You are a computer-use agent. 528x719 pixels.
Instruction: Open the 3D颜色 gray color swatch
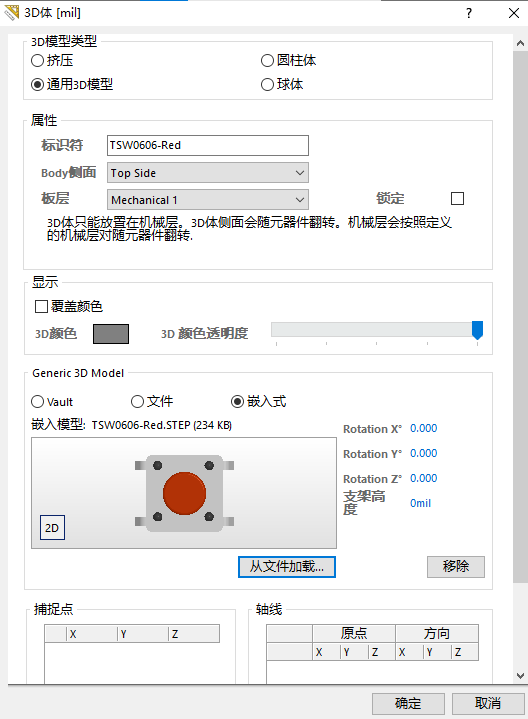tap(111, 334)
